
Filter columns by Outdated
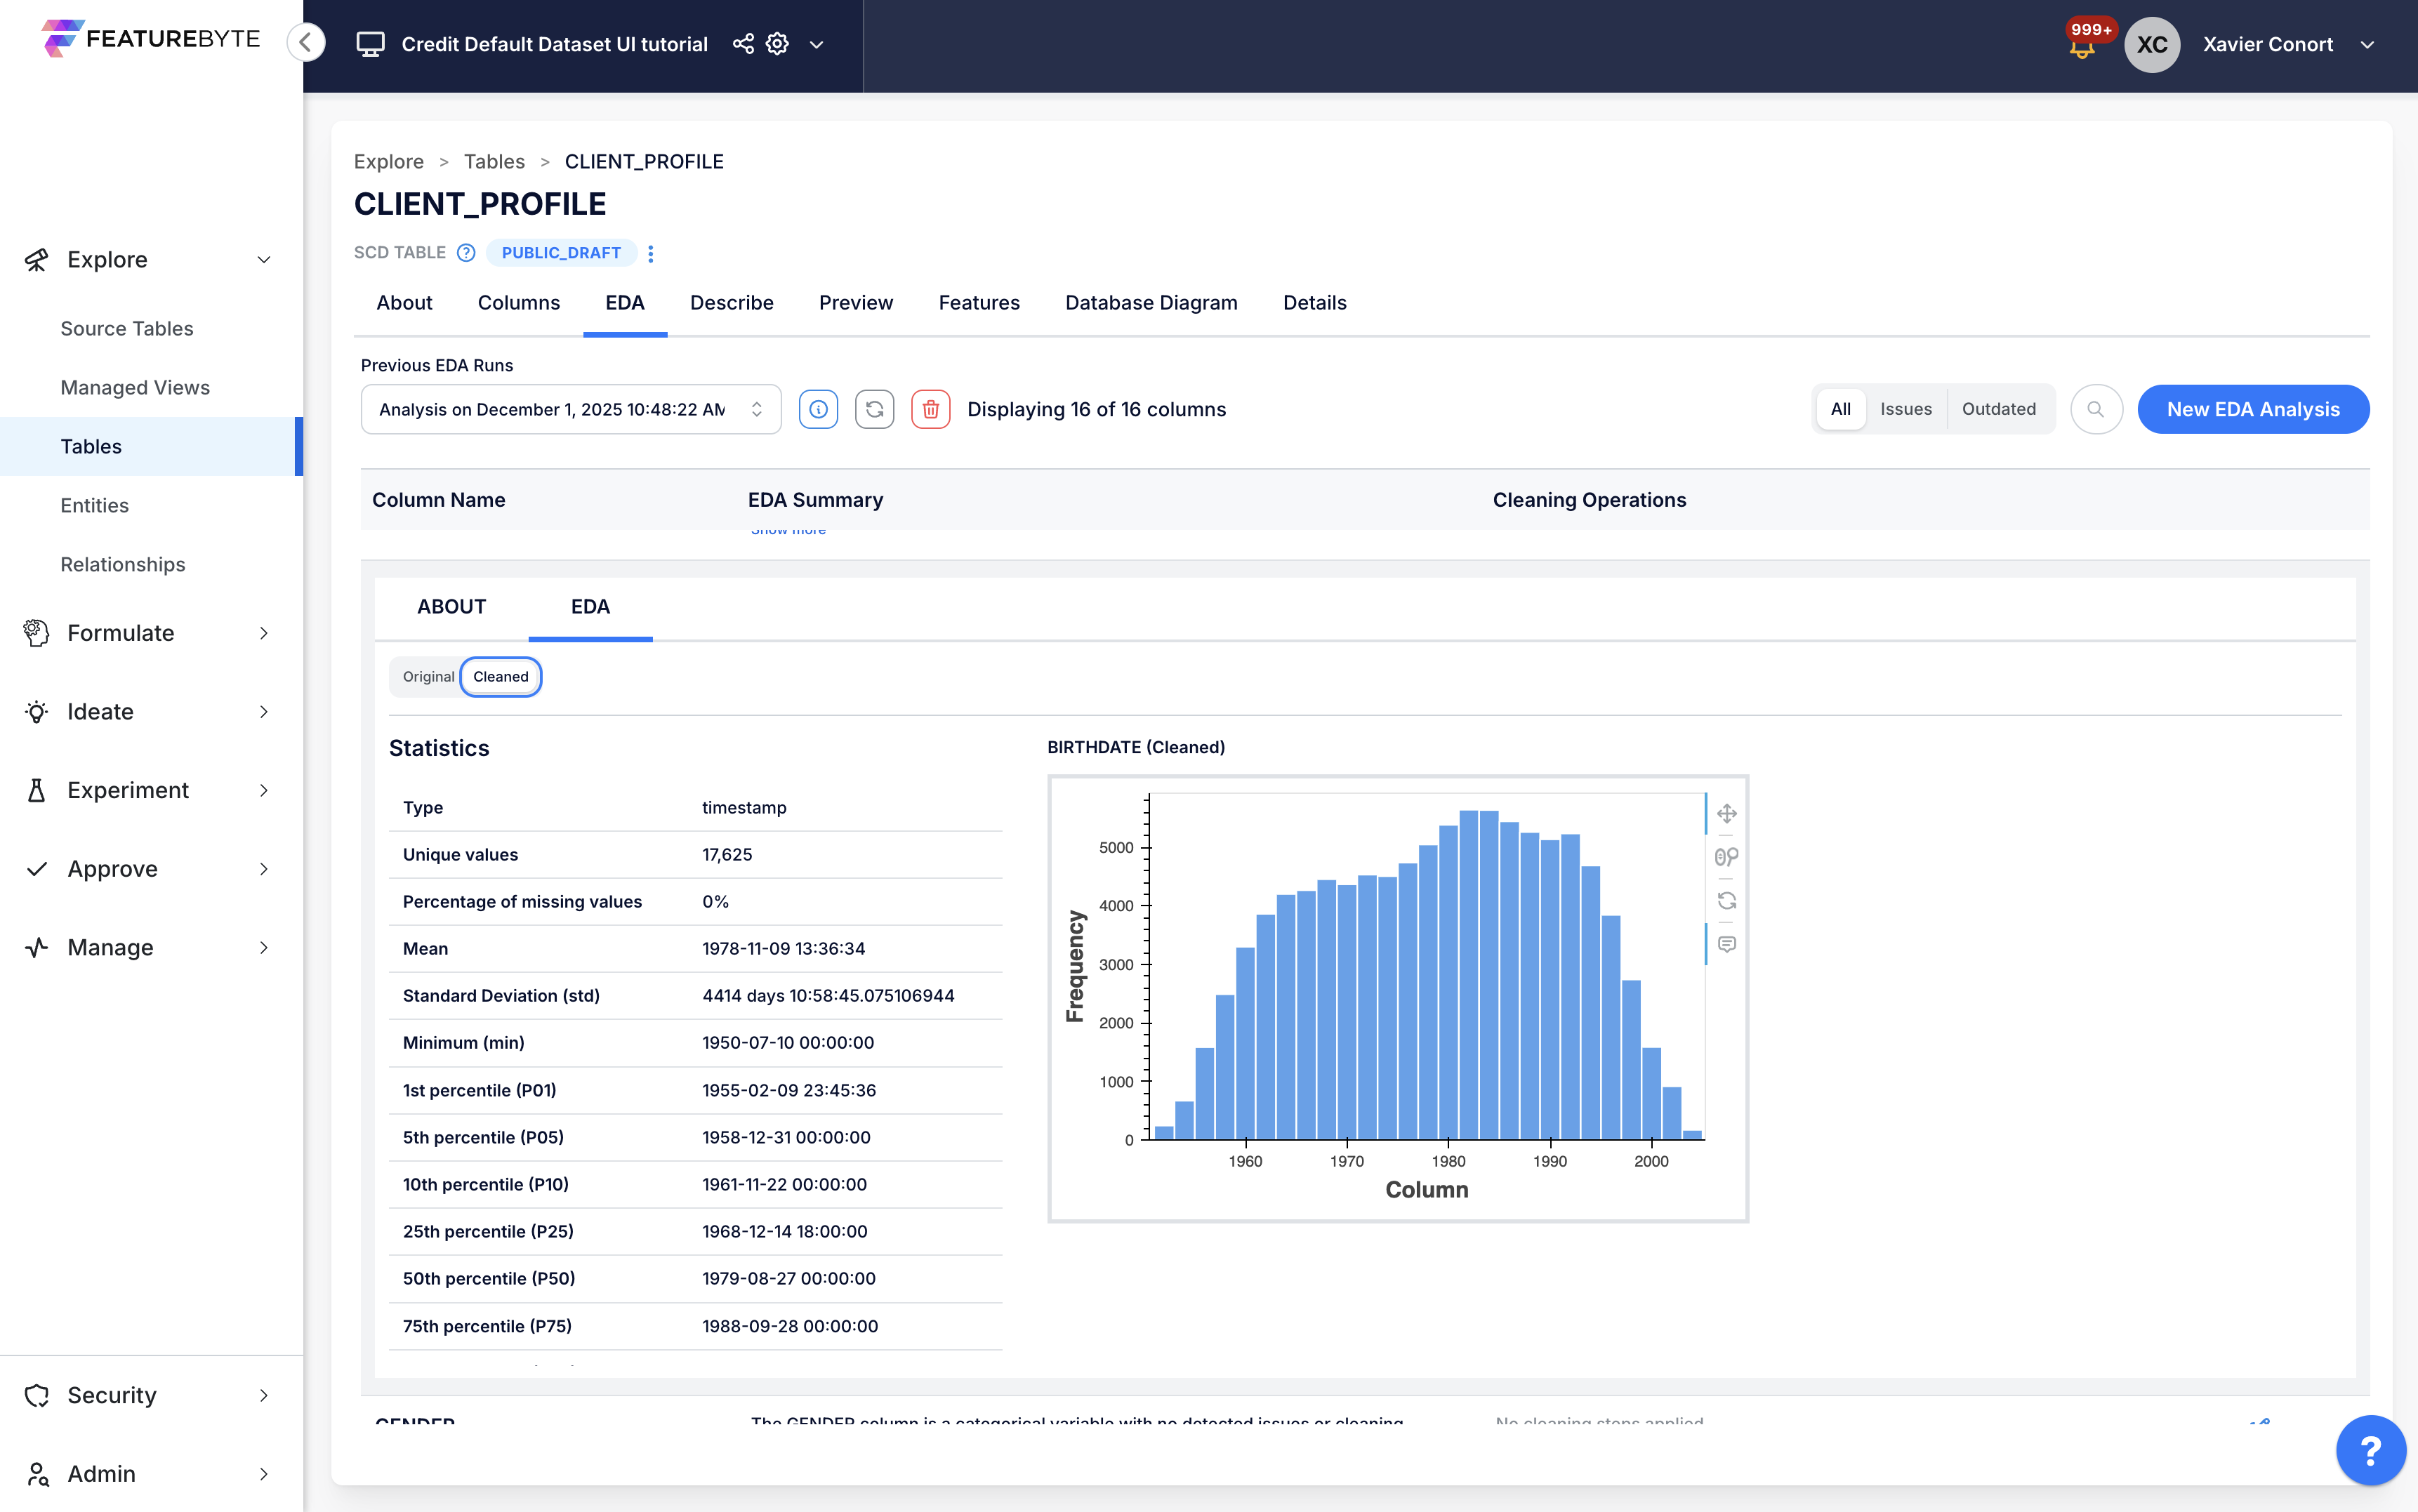click(1998, 409)
